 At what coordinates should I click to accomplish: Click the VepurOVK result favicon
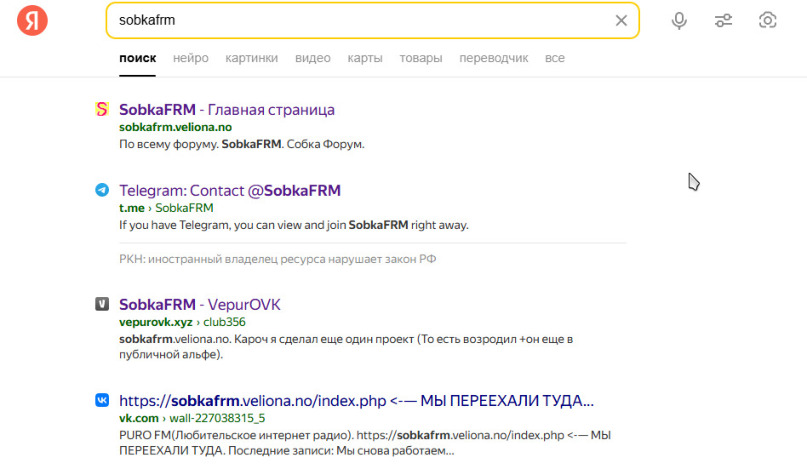102,304
